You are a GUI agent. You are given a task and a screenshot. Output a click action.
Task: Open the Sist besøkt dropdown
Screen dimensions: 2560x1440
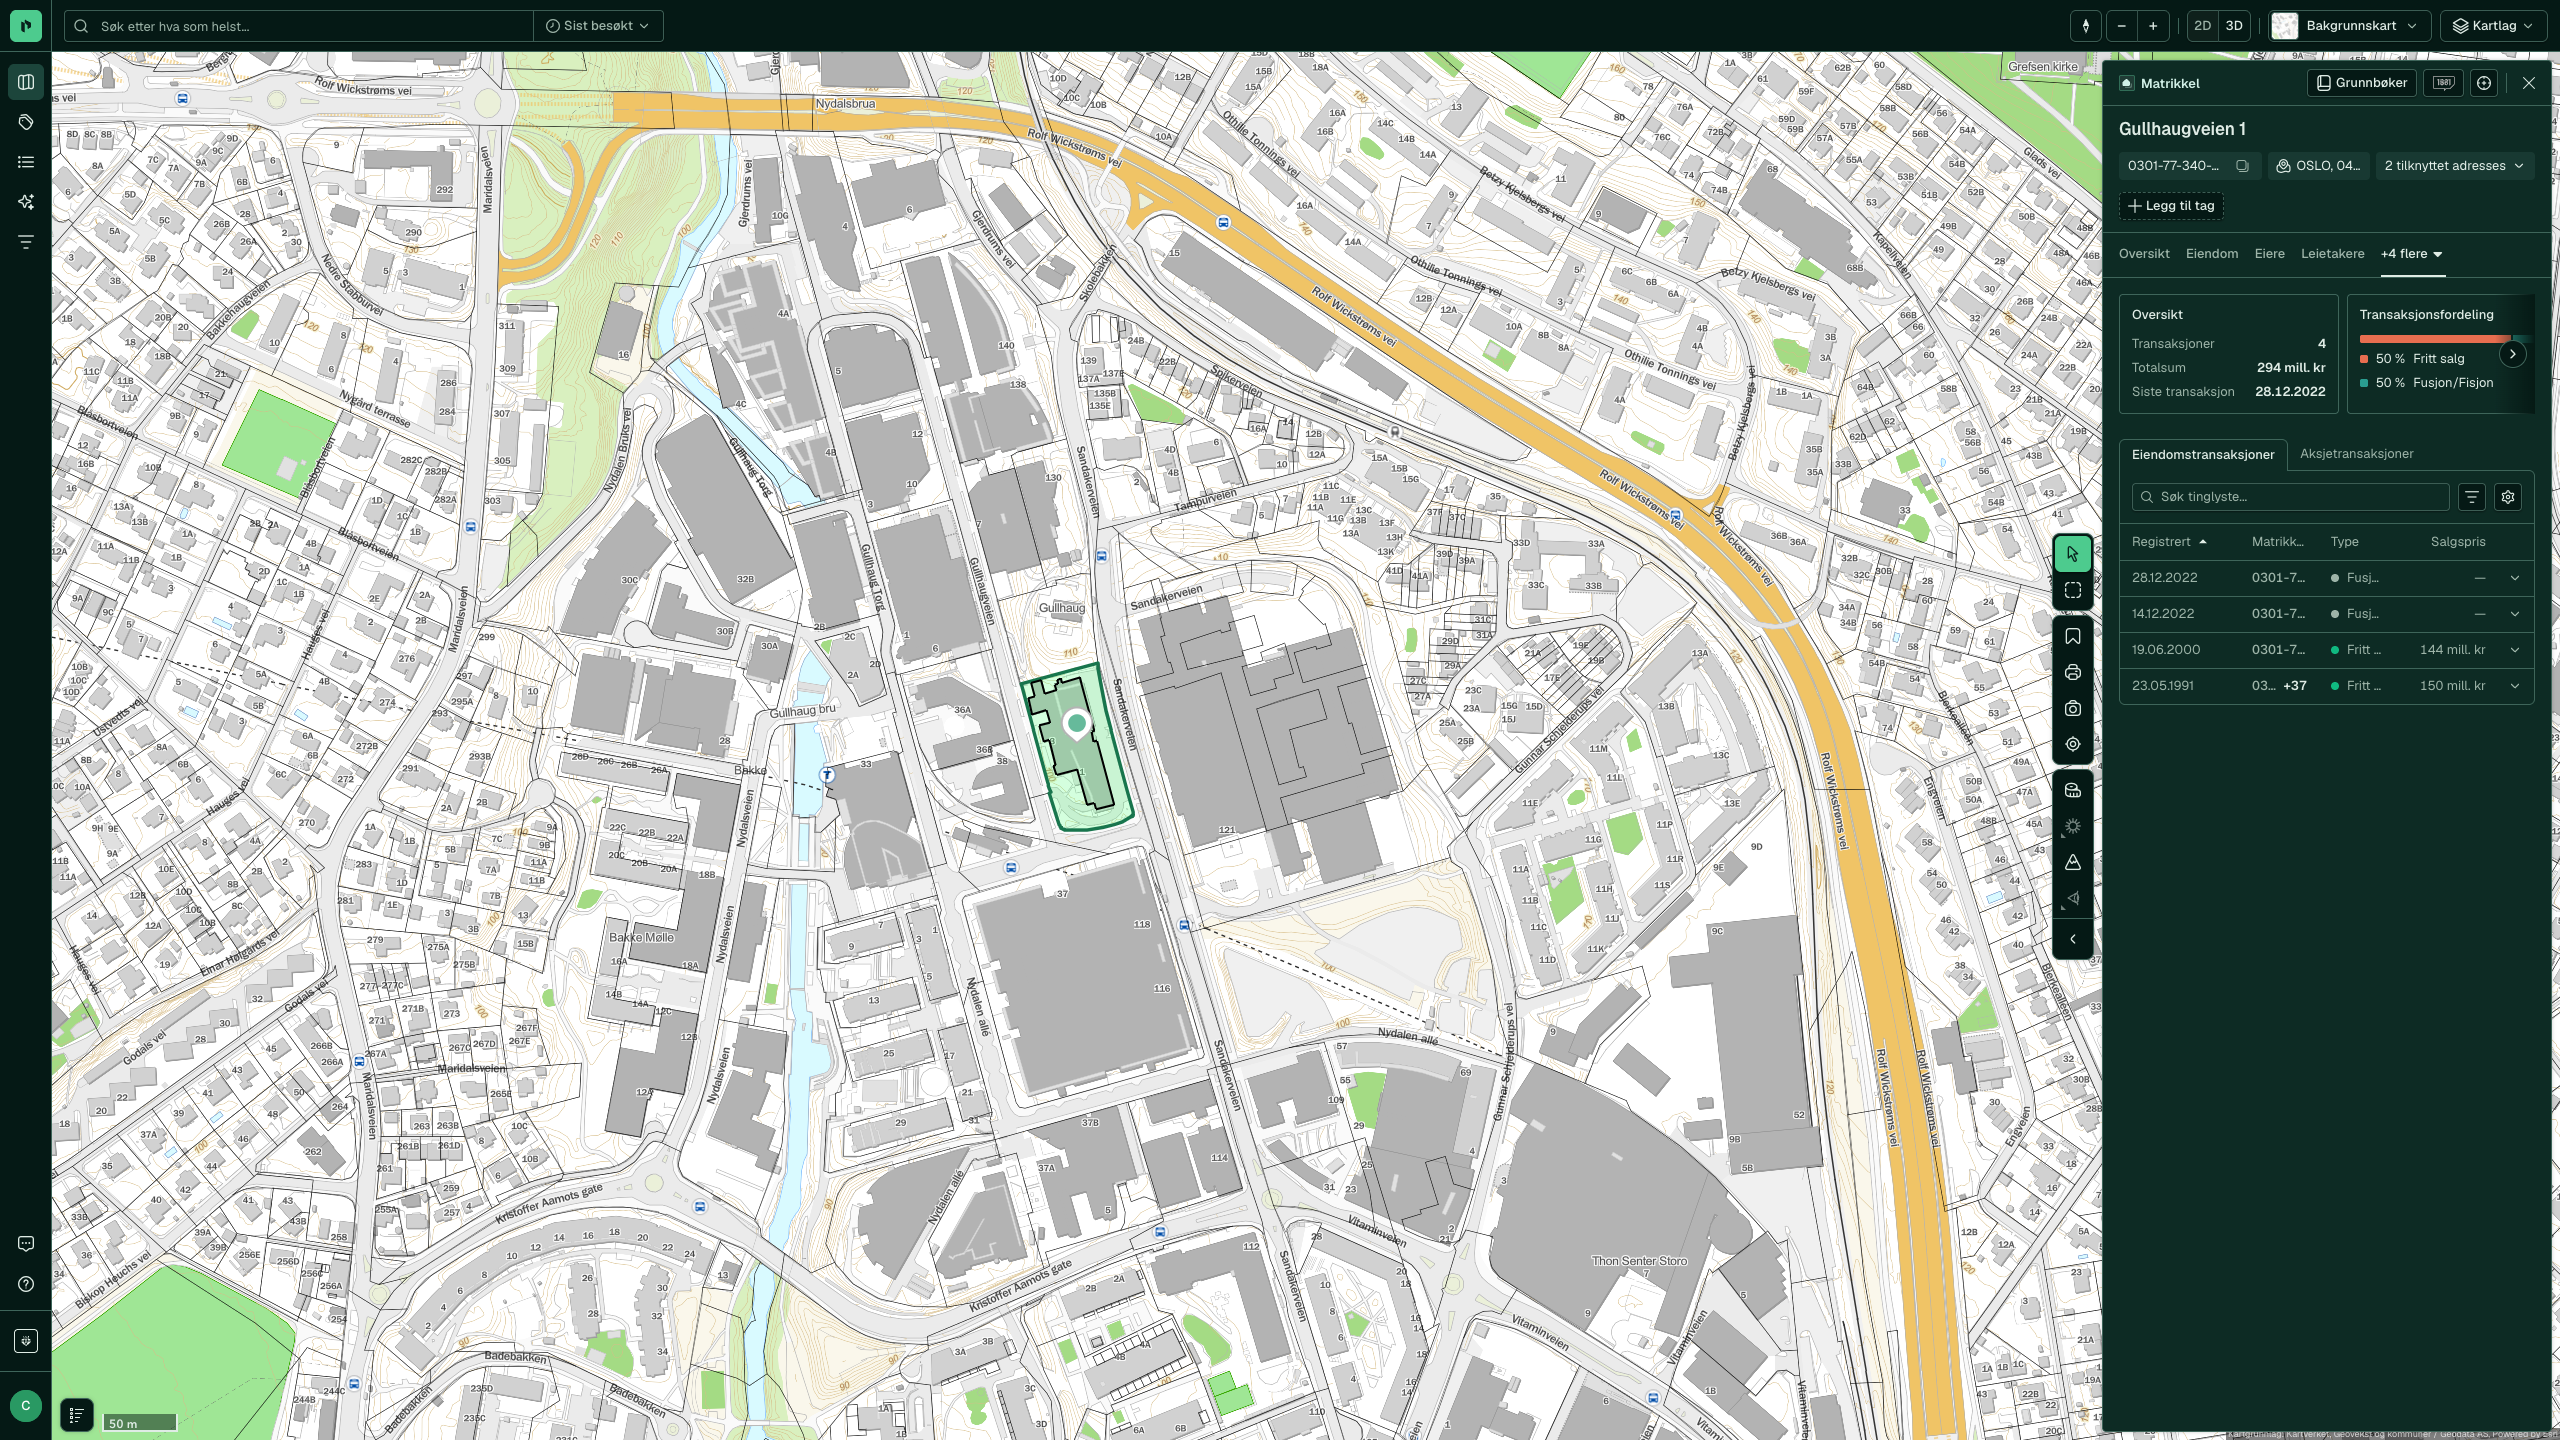pos(598,26)
